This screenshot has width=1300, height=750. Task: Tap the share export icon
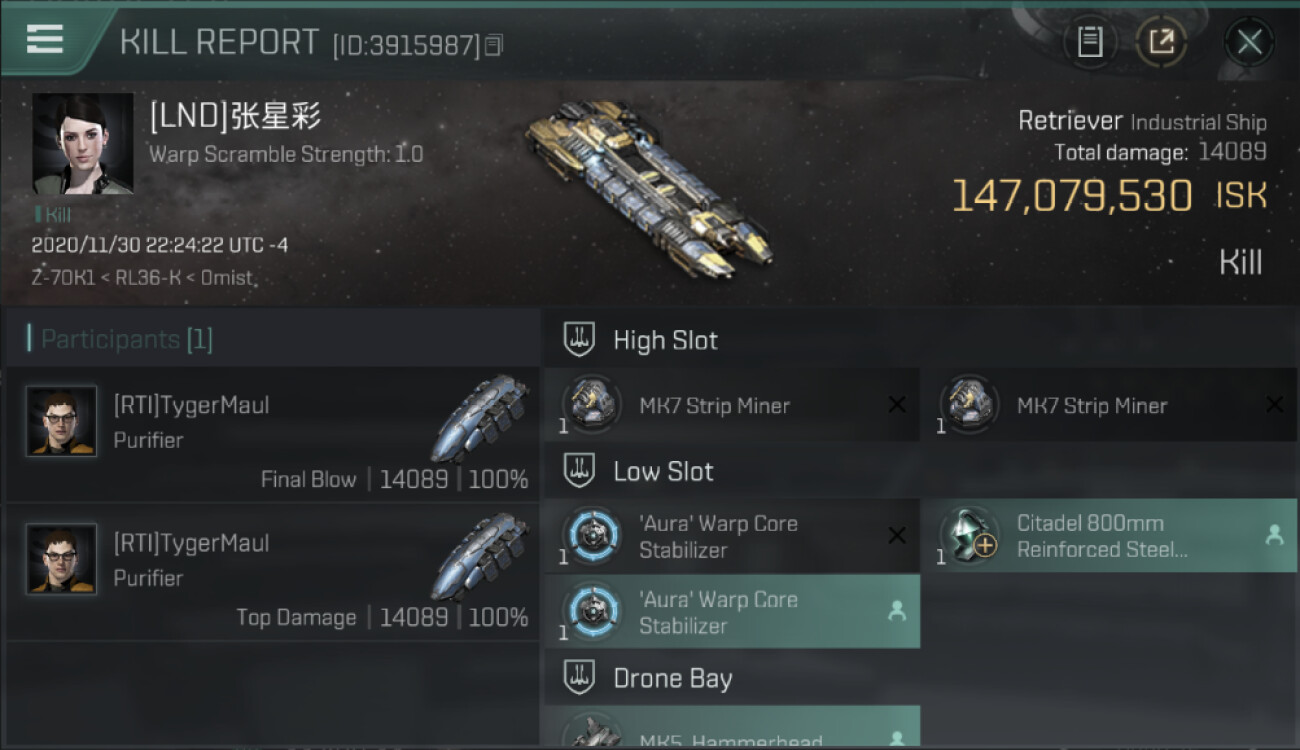[1161, 42]
